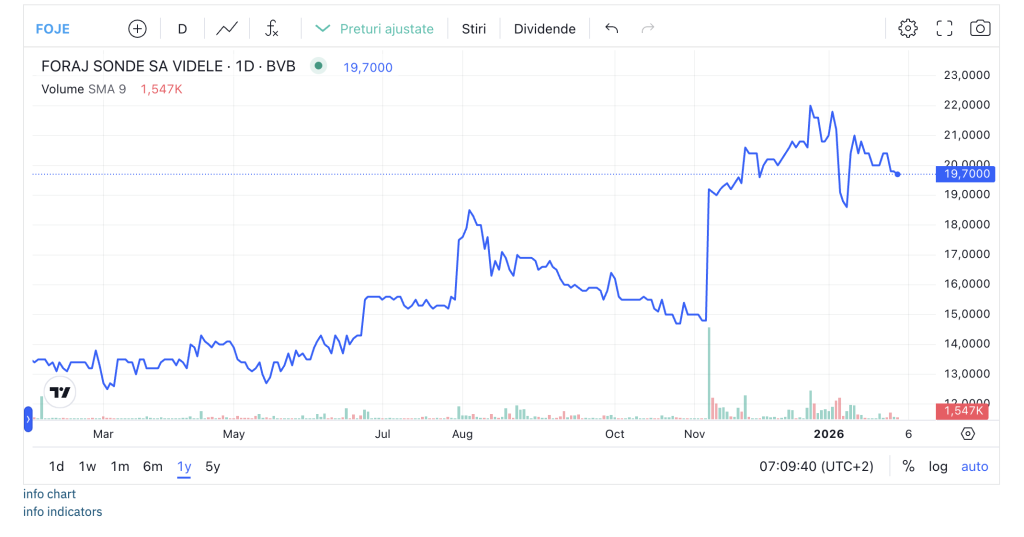Toggle auto scale mode
The image size is (1024, 537).
coord(974,466)
